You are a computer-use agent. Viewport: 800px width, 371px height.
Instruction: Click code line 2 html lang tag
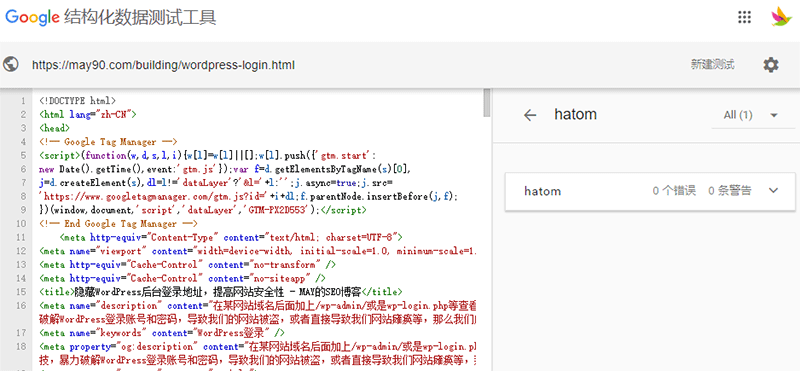pos(88,114)
